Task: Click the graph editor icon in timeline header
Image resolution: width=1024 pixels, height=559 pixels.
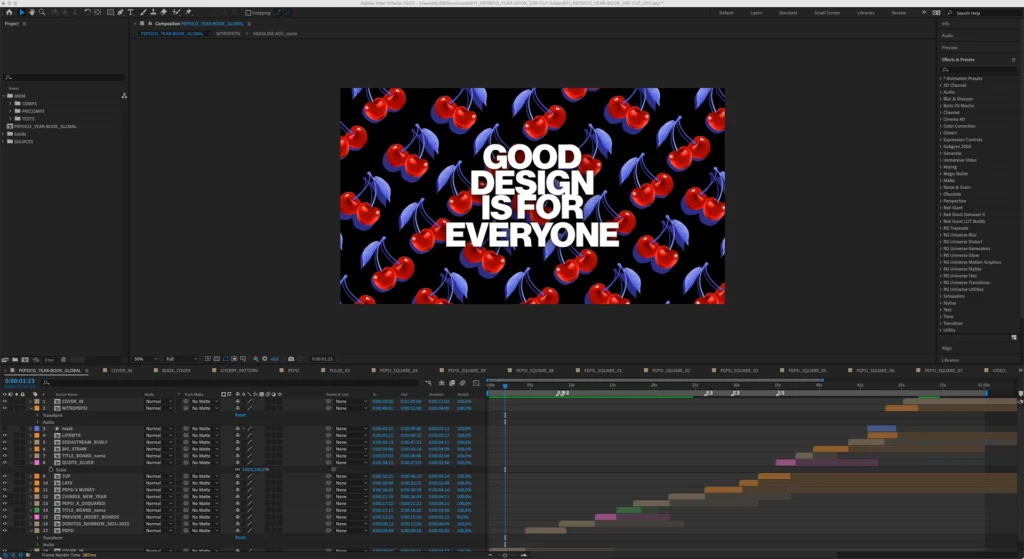Action: click(476, 383)
